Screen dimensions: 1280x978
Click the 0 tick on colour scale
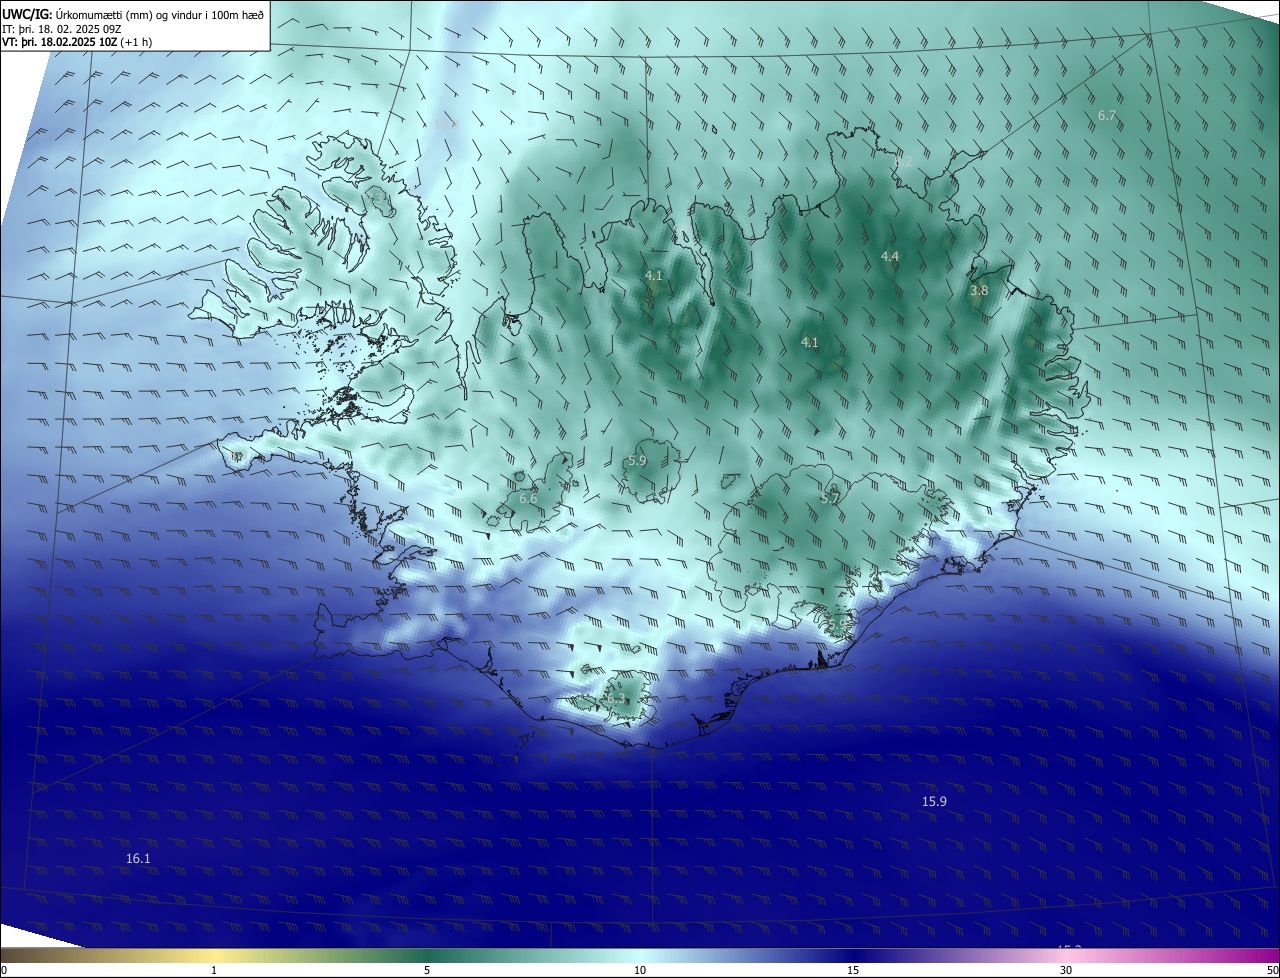pyautogui.click(x=4, y=970)
